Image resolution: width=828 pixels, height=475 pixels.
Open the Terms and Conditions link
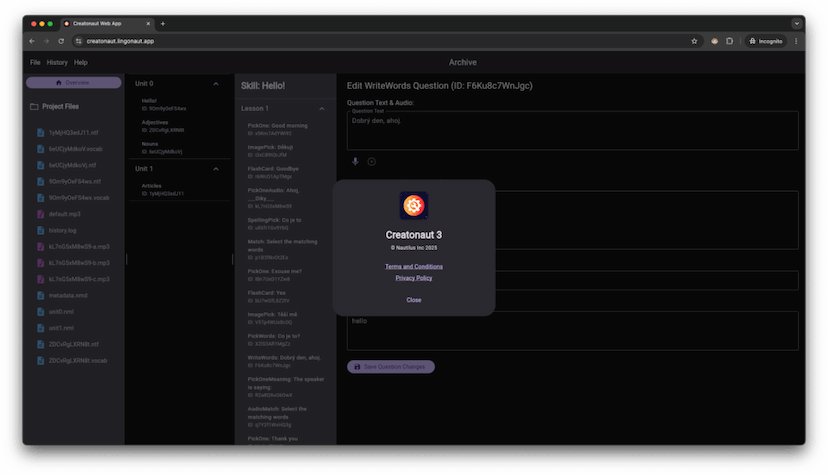(413, 267)
